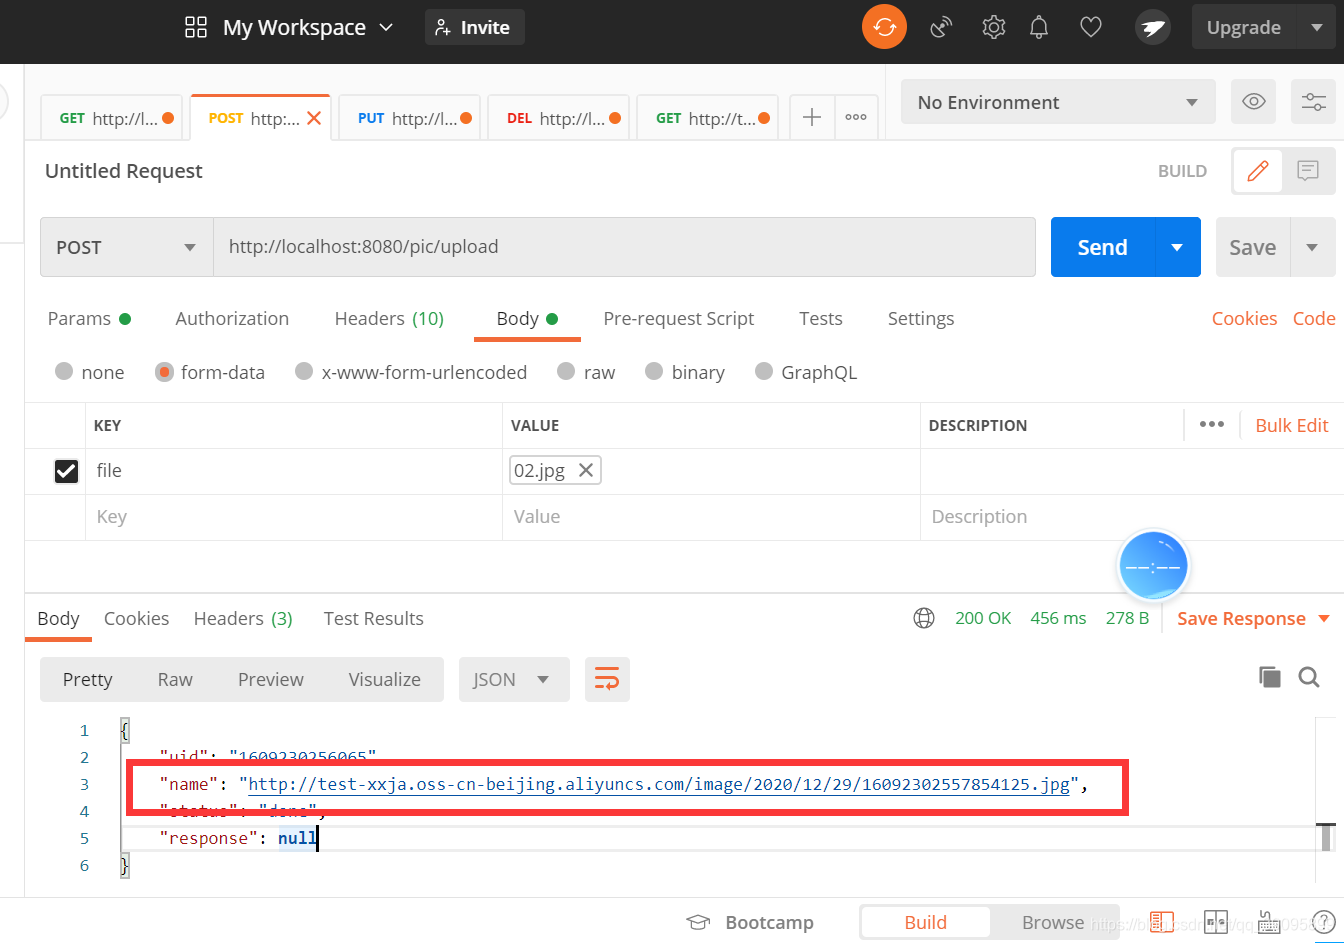Open the user avatar menu

tap(1153, 27)
